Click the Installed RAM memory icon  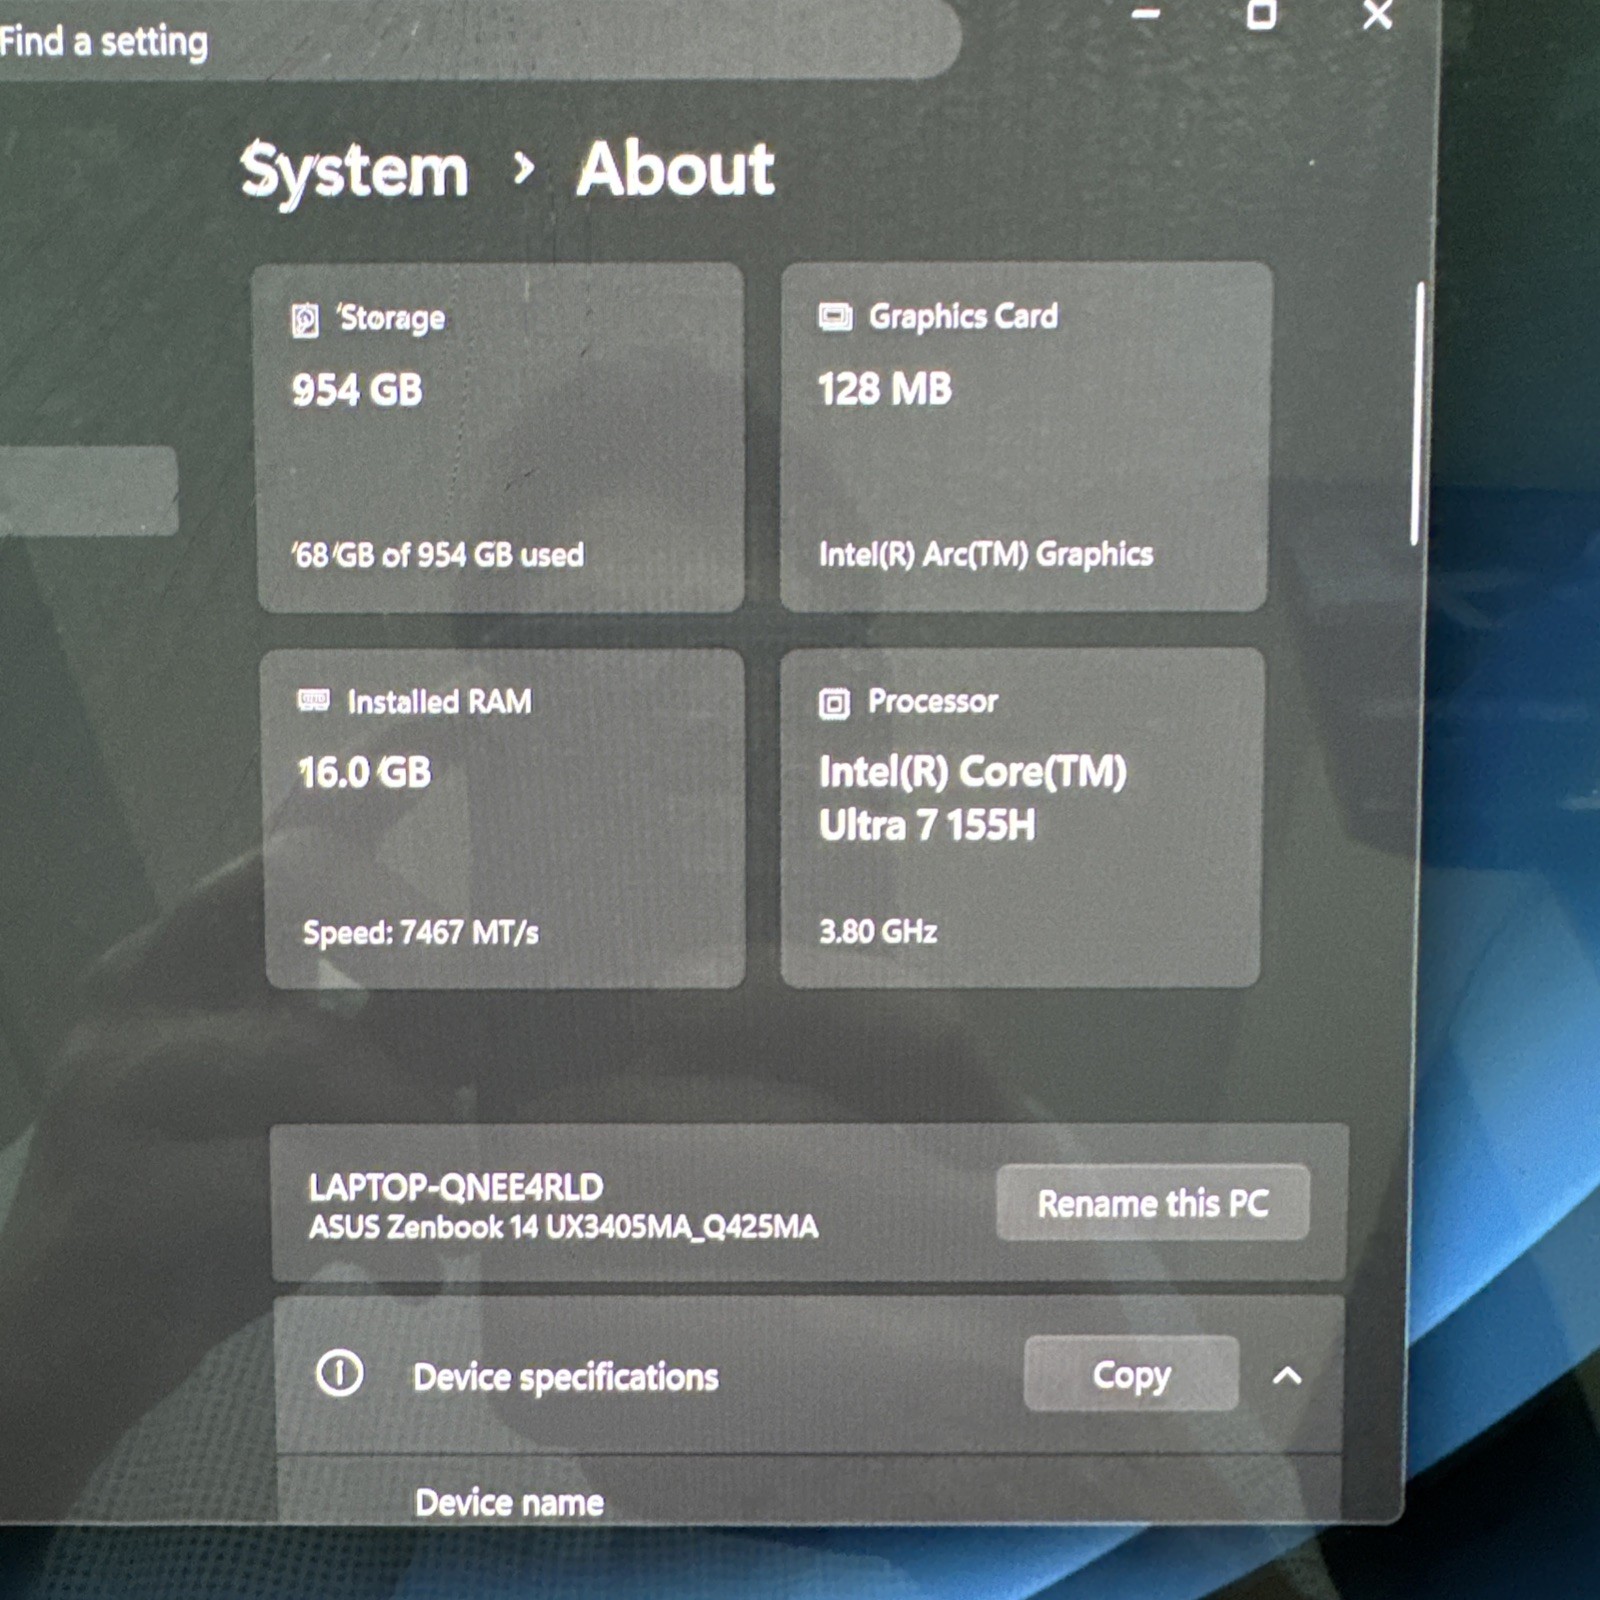pos(314,699)
